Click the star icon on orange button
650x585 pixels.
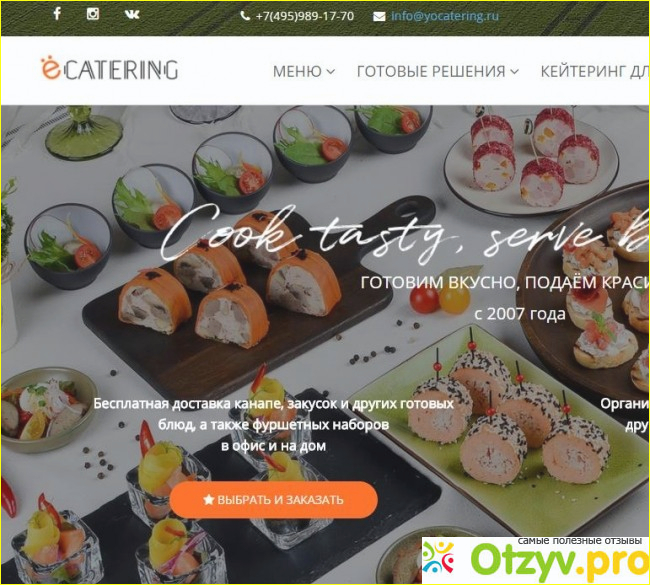209,500
